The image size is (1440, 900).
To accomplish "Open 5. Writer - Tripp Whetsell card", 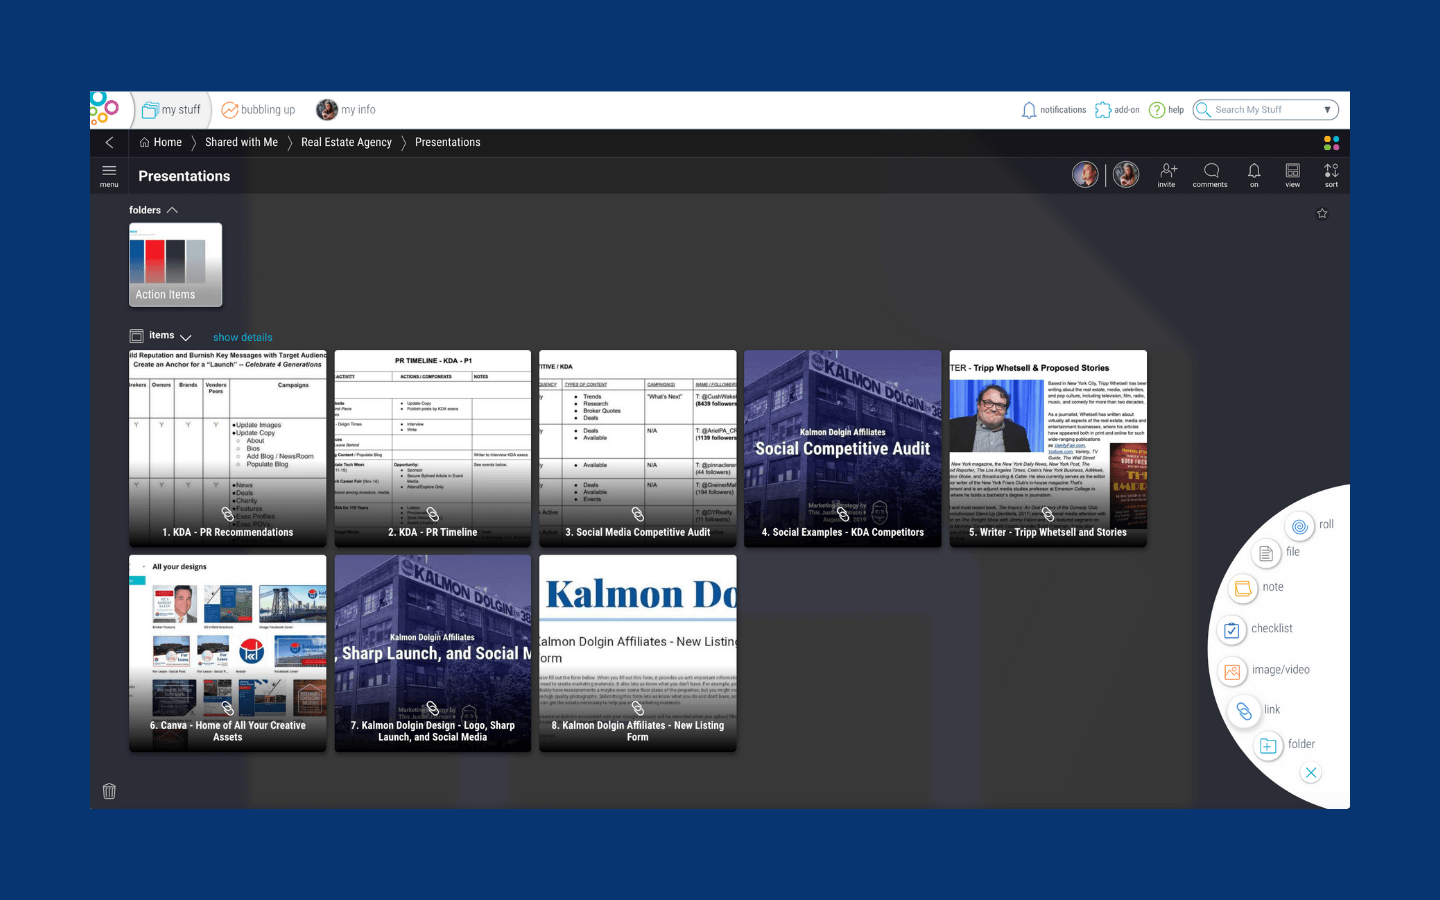I will (x=1048, y=448).
